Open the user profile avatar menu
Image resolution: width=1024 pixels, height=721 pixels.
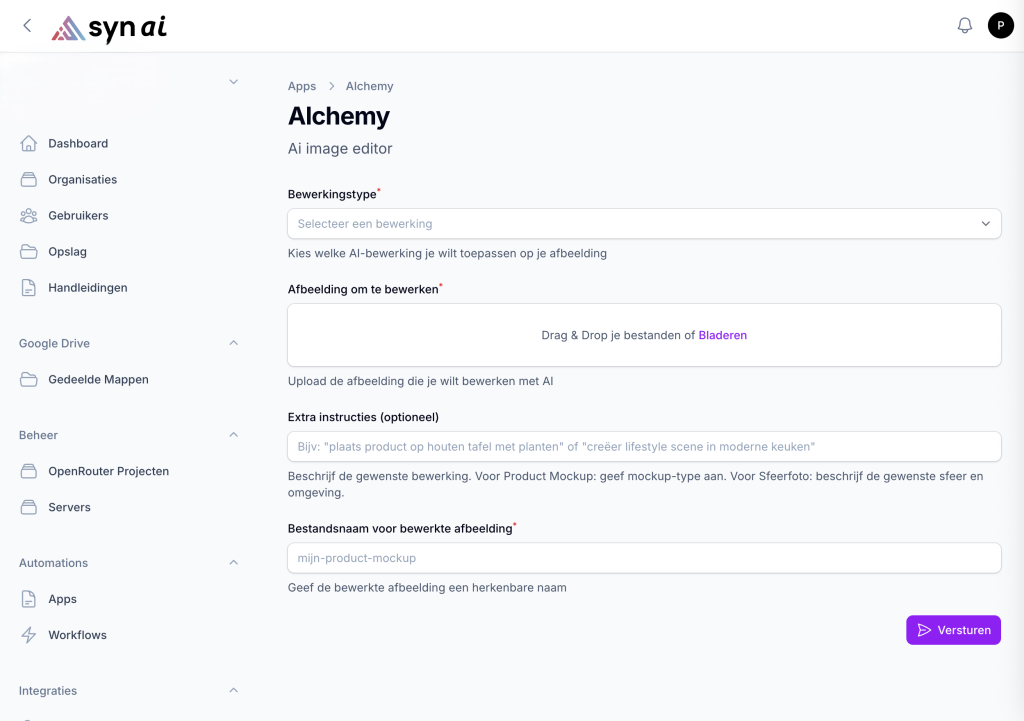coord(1000,26)
